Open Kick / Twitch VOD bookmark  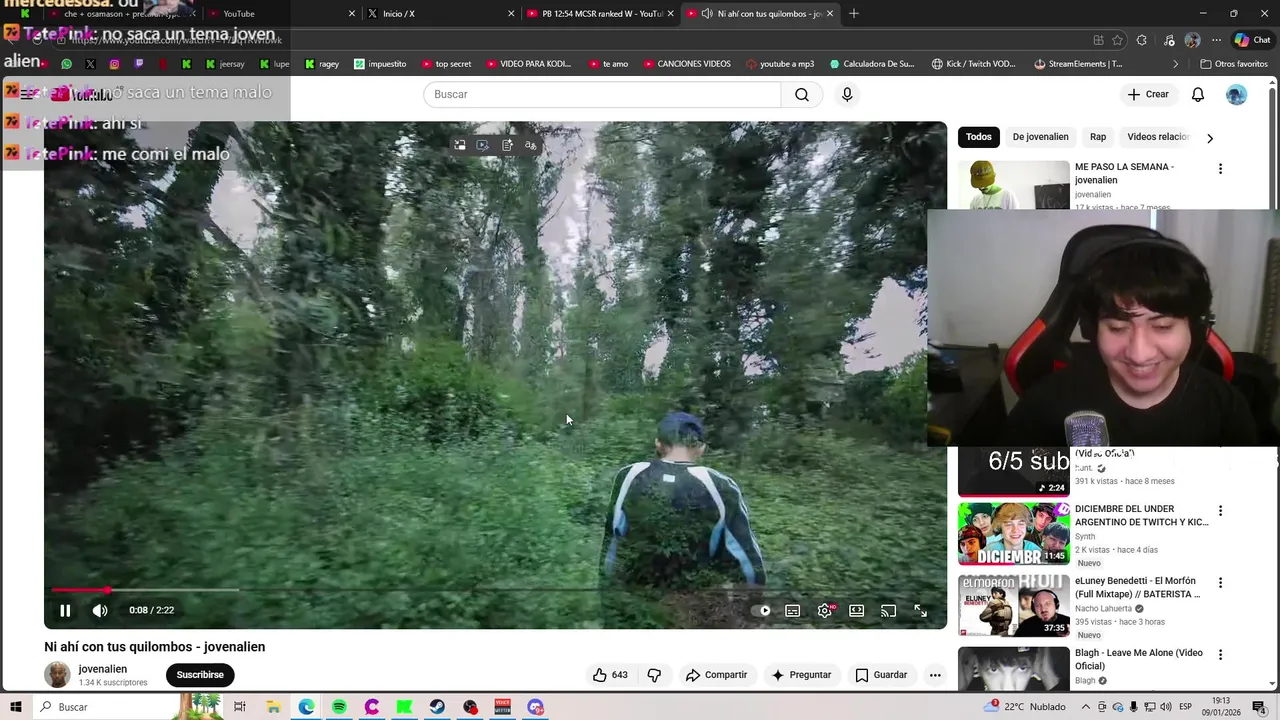point(974,64)
